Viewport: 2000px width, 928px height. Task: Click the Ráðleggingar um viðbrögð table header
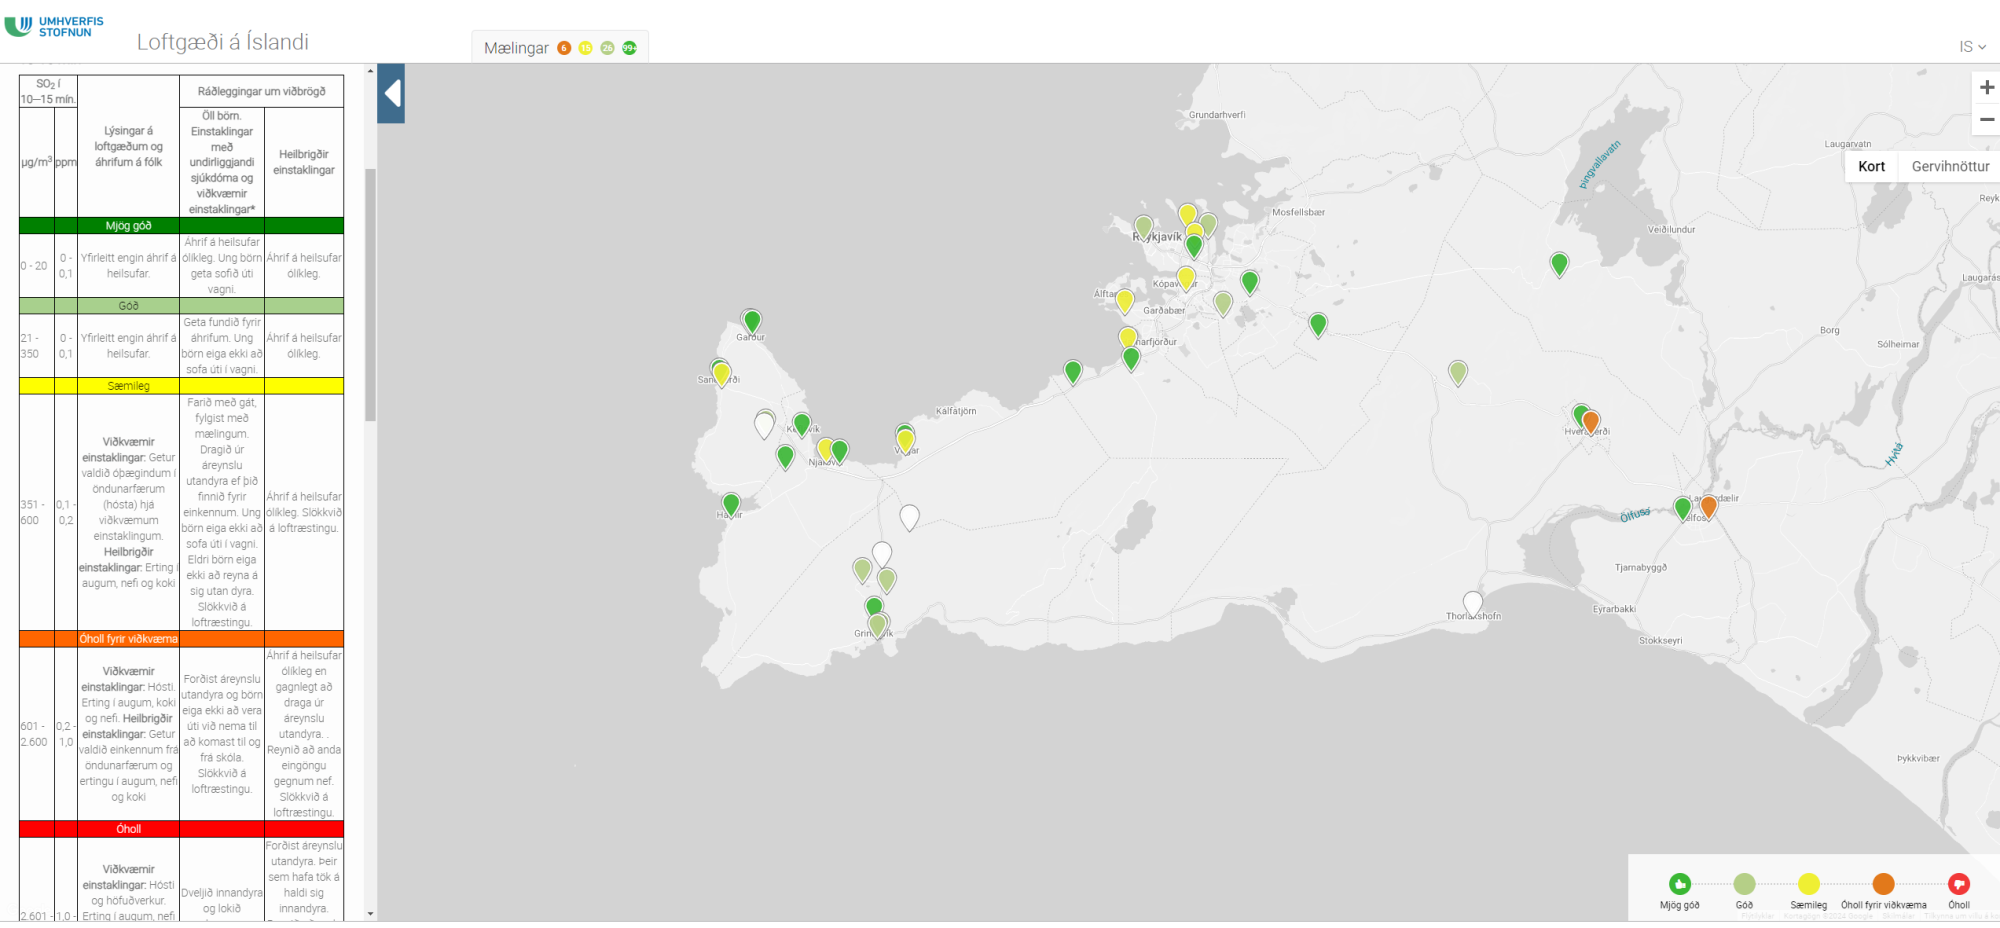click(262, 91)
